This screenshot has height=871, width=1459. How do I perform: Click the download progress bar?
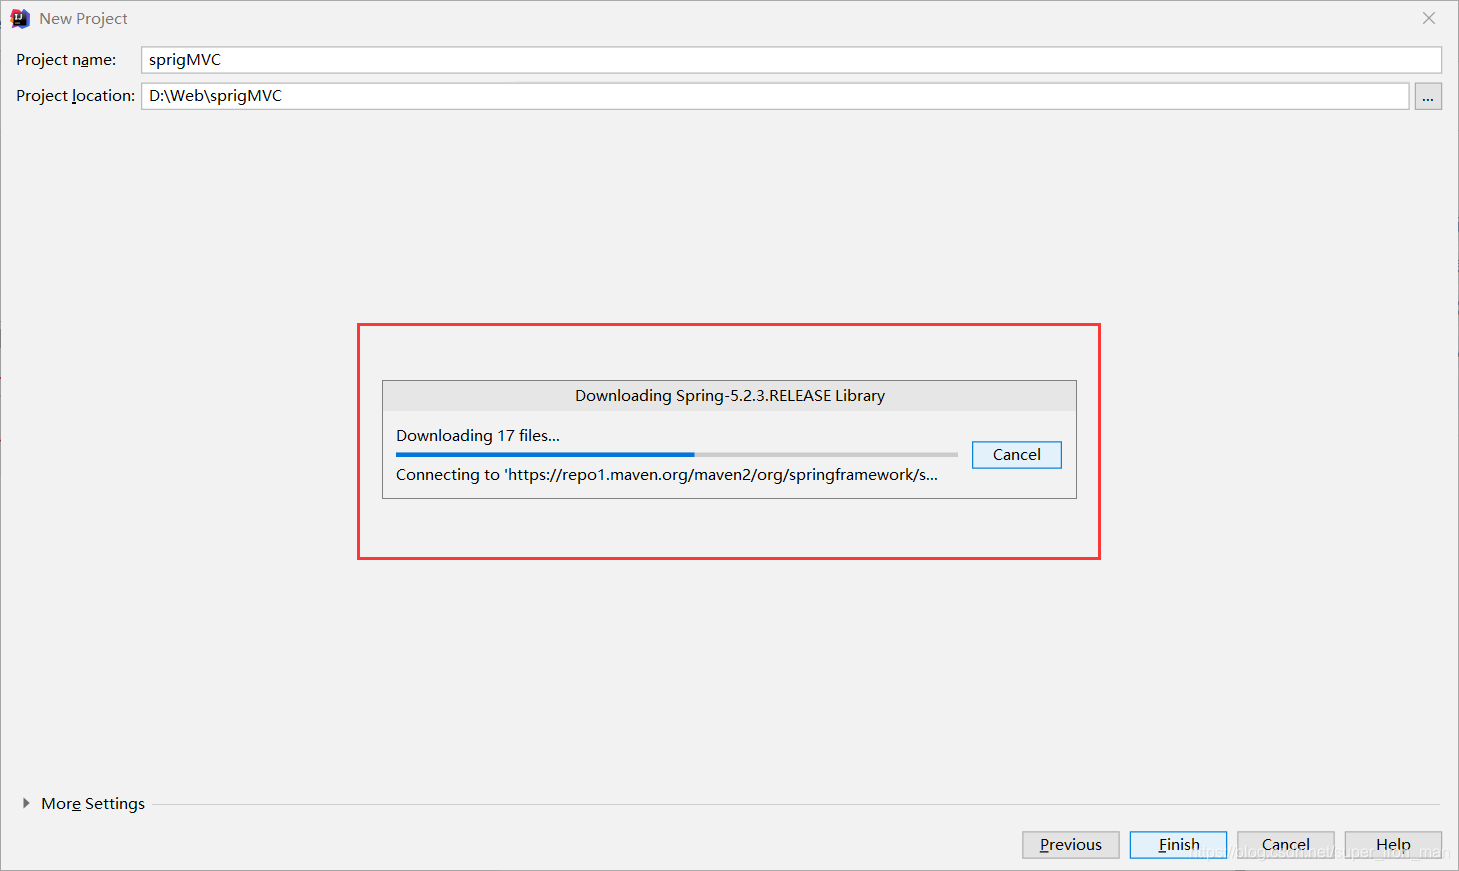(x=677, y=455)
